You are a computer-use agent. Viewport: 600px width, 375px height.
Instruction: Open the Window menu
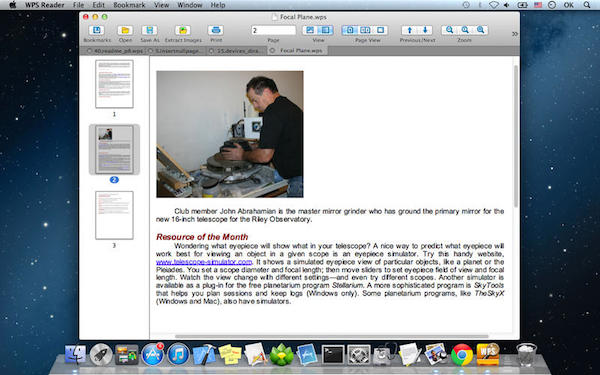click(190, 5)
